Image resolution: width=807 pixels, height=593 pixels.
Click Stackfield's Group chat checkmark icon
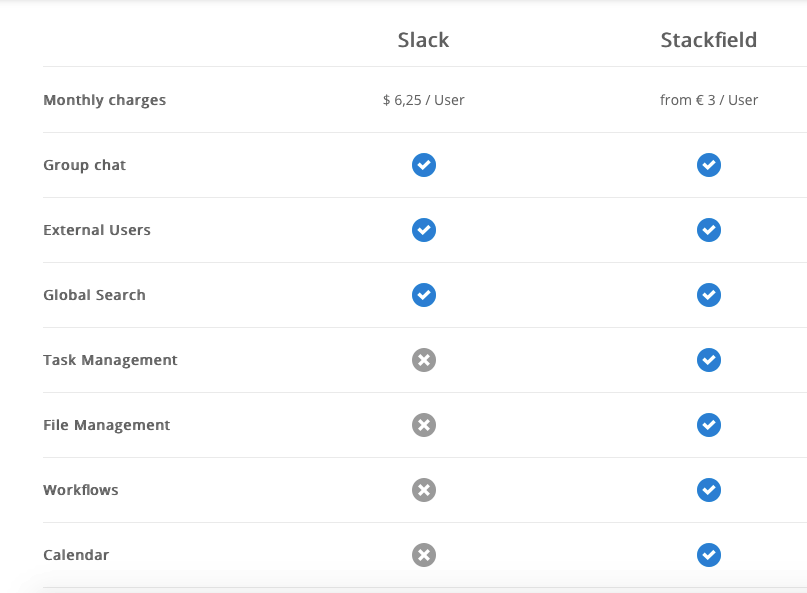point(709,165)
